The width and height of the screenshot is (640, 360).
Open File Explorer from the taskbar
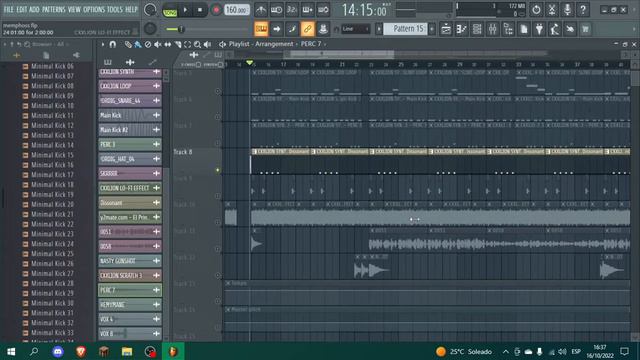click(127, 351)
